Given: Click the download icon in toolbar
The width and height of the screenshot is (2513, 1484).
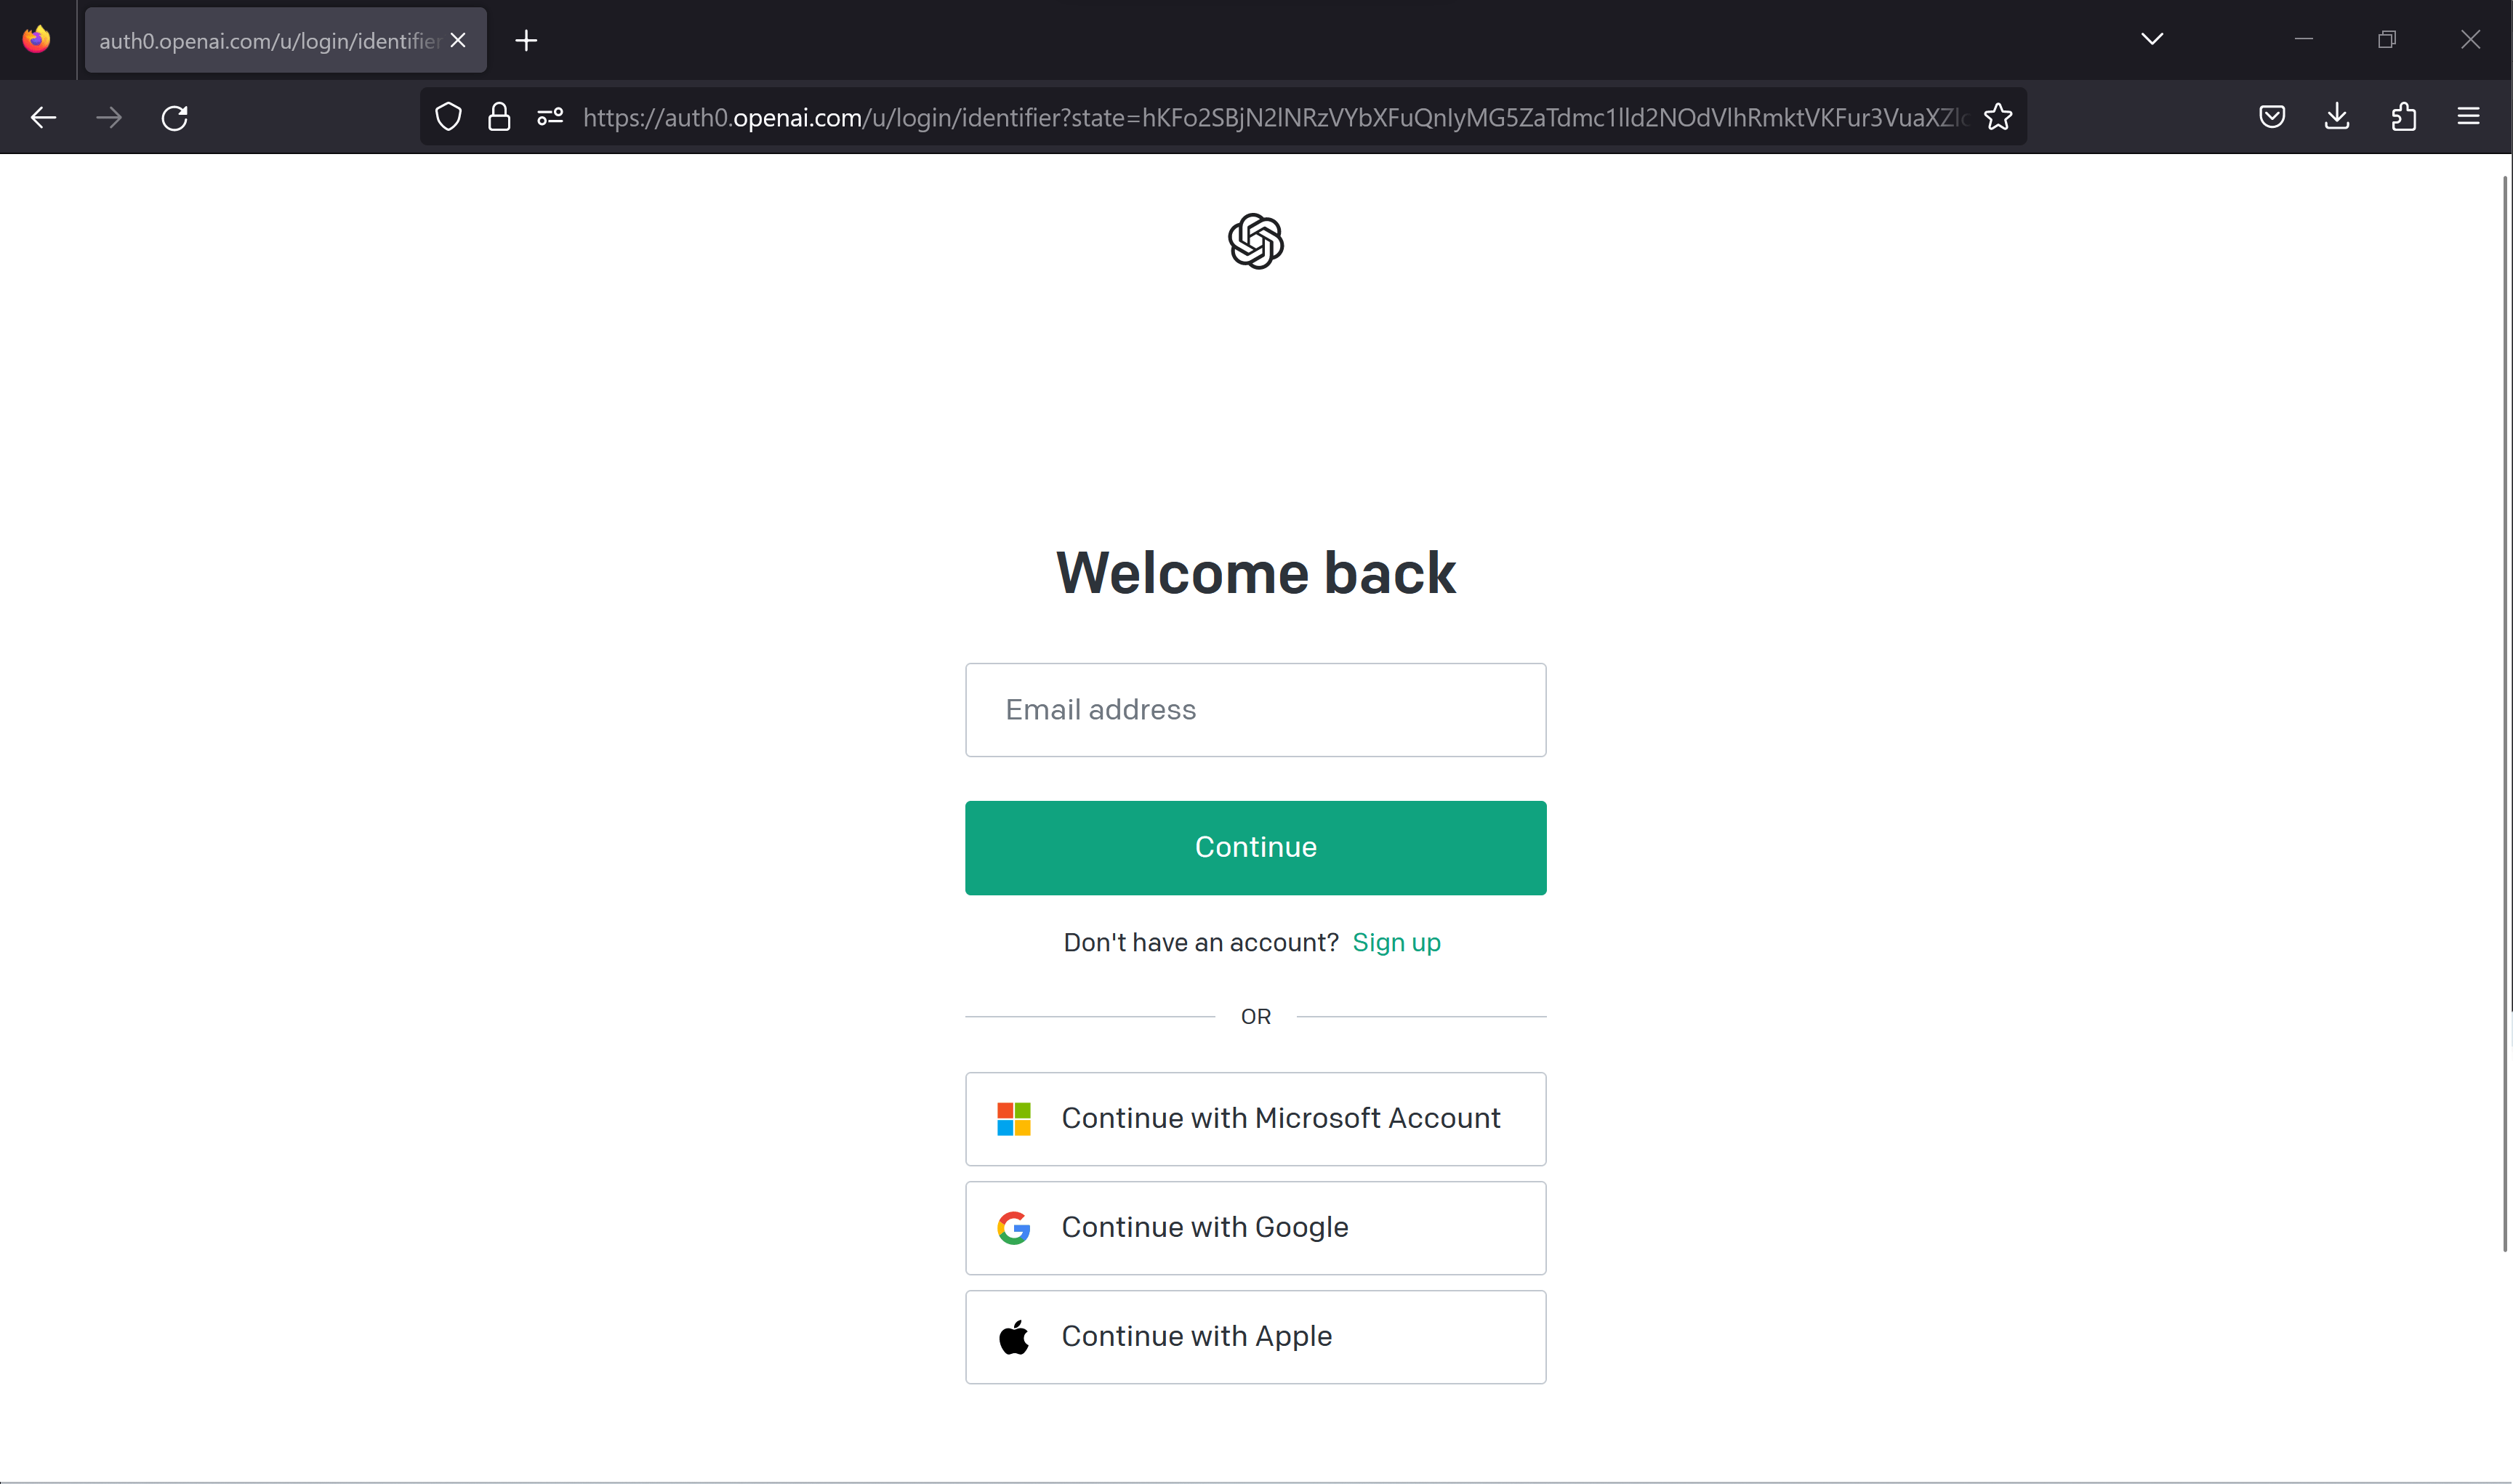Looking at the screenshot, I should tap(2336, 116).
